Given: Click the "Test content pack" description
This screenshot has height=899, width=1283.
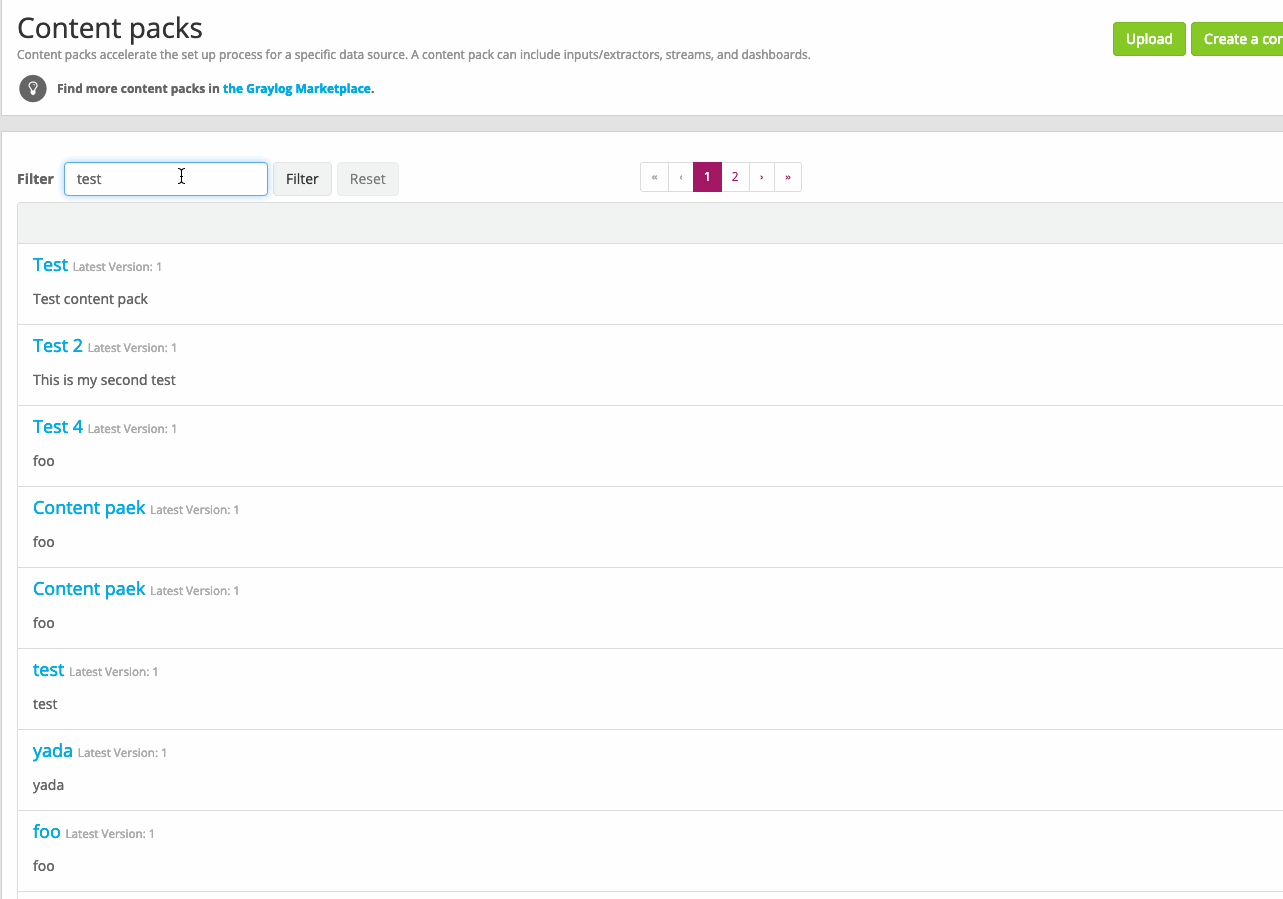Looking at the screenshot, I should (90, 299).
